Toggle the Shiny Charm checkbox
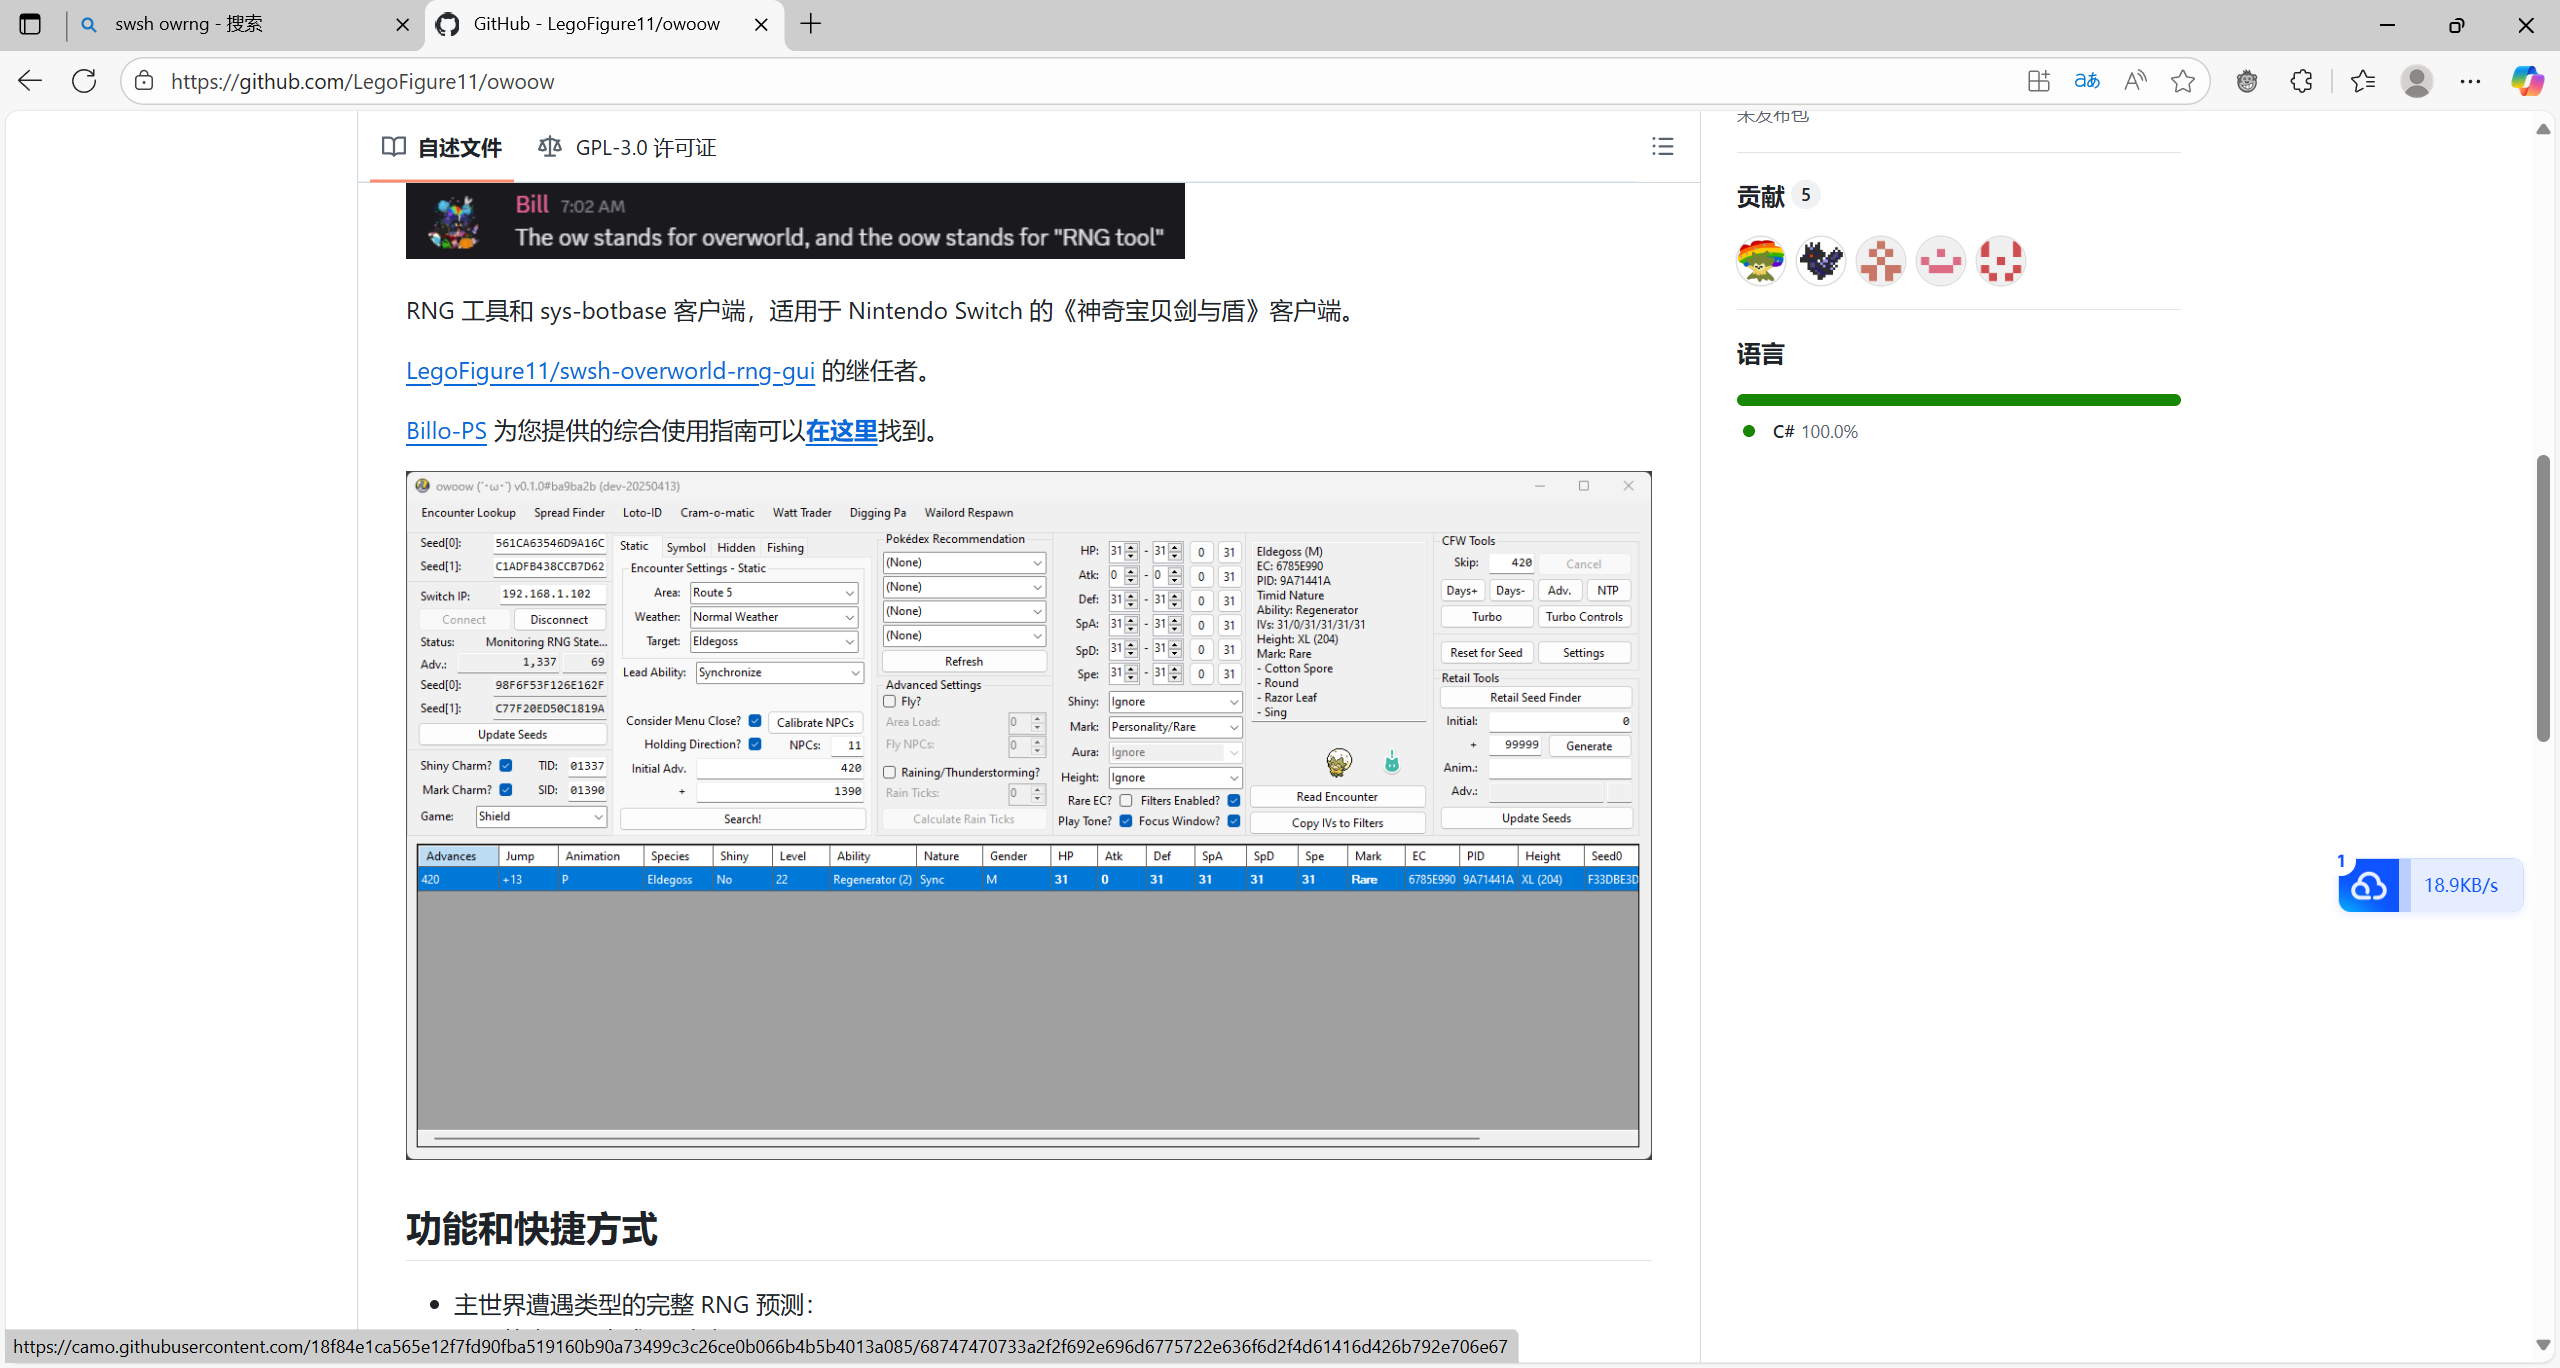The height and width of the screenshot is (1368, 2560). (506, 766)
